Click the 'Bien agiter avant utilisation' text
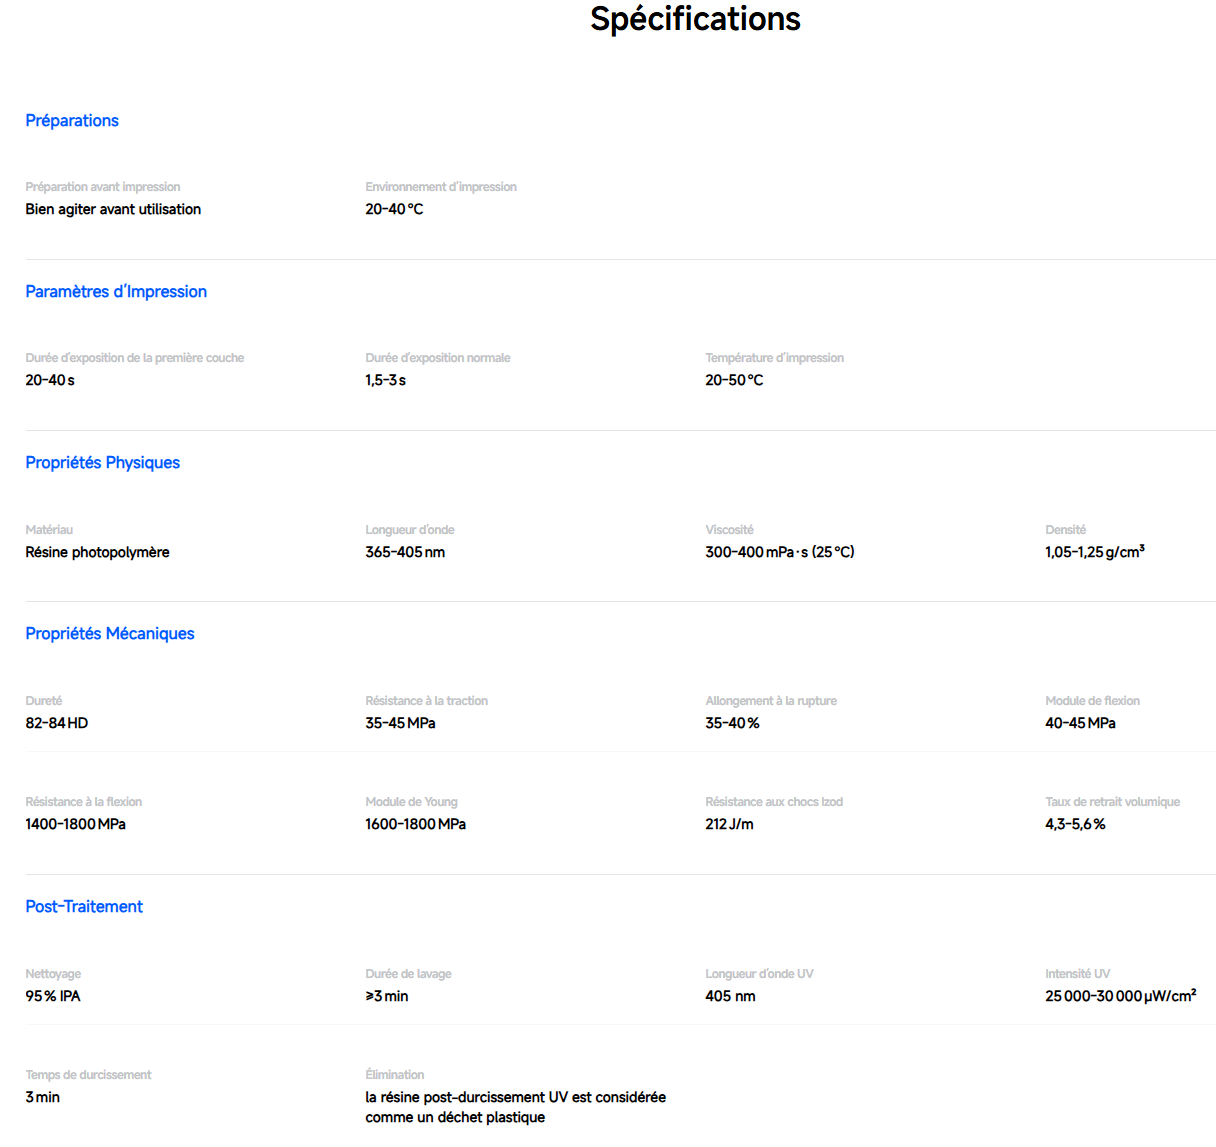 pyautogui.click(x=113, y=209)
